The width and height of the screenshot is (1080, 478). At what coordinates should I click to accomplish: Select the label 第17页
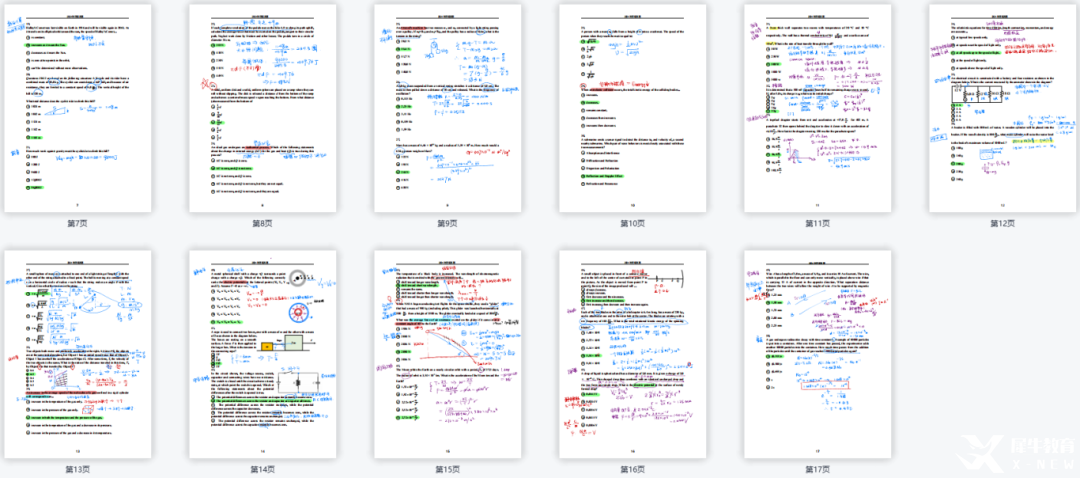click(x=817, y=470)
